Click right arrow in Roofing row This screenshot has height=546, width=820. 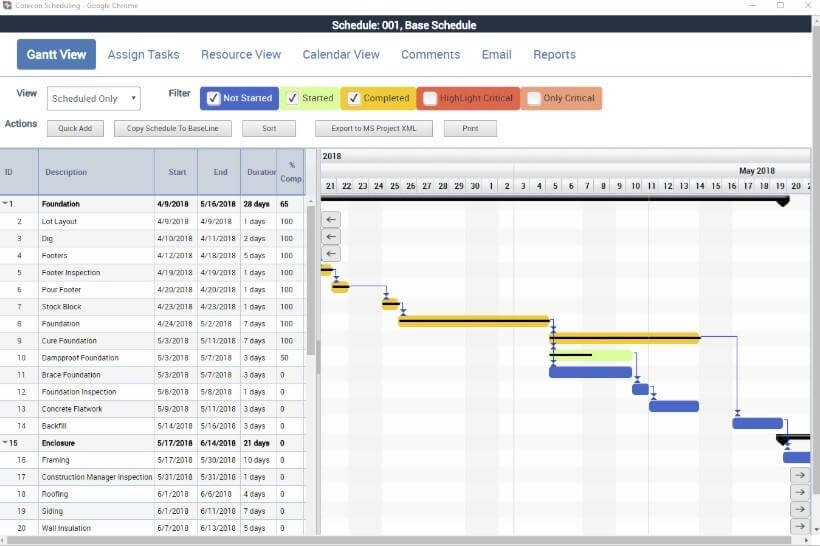800,492
